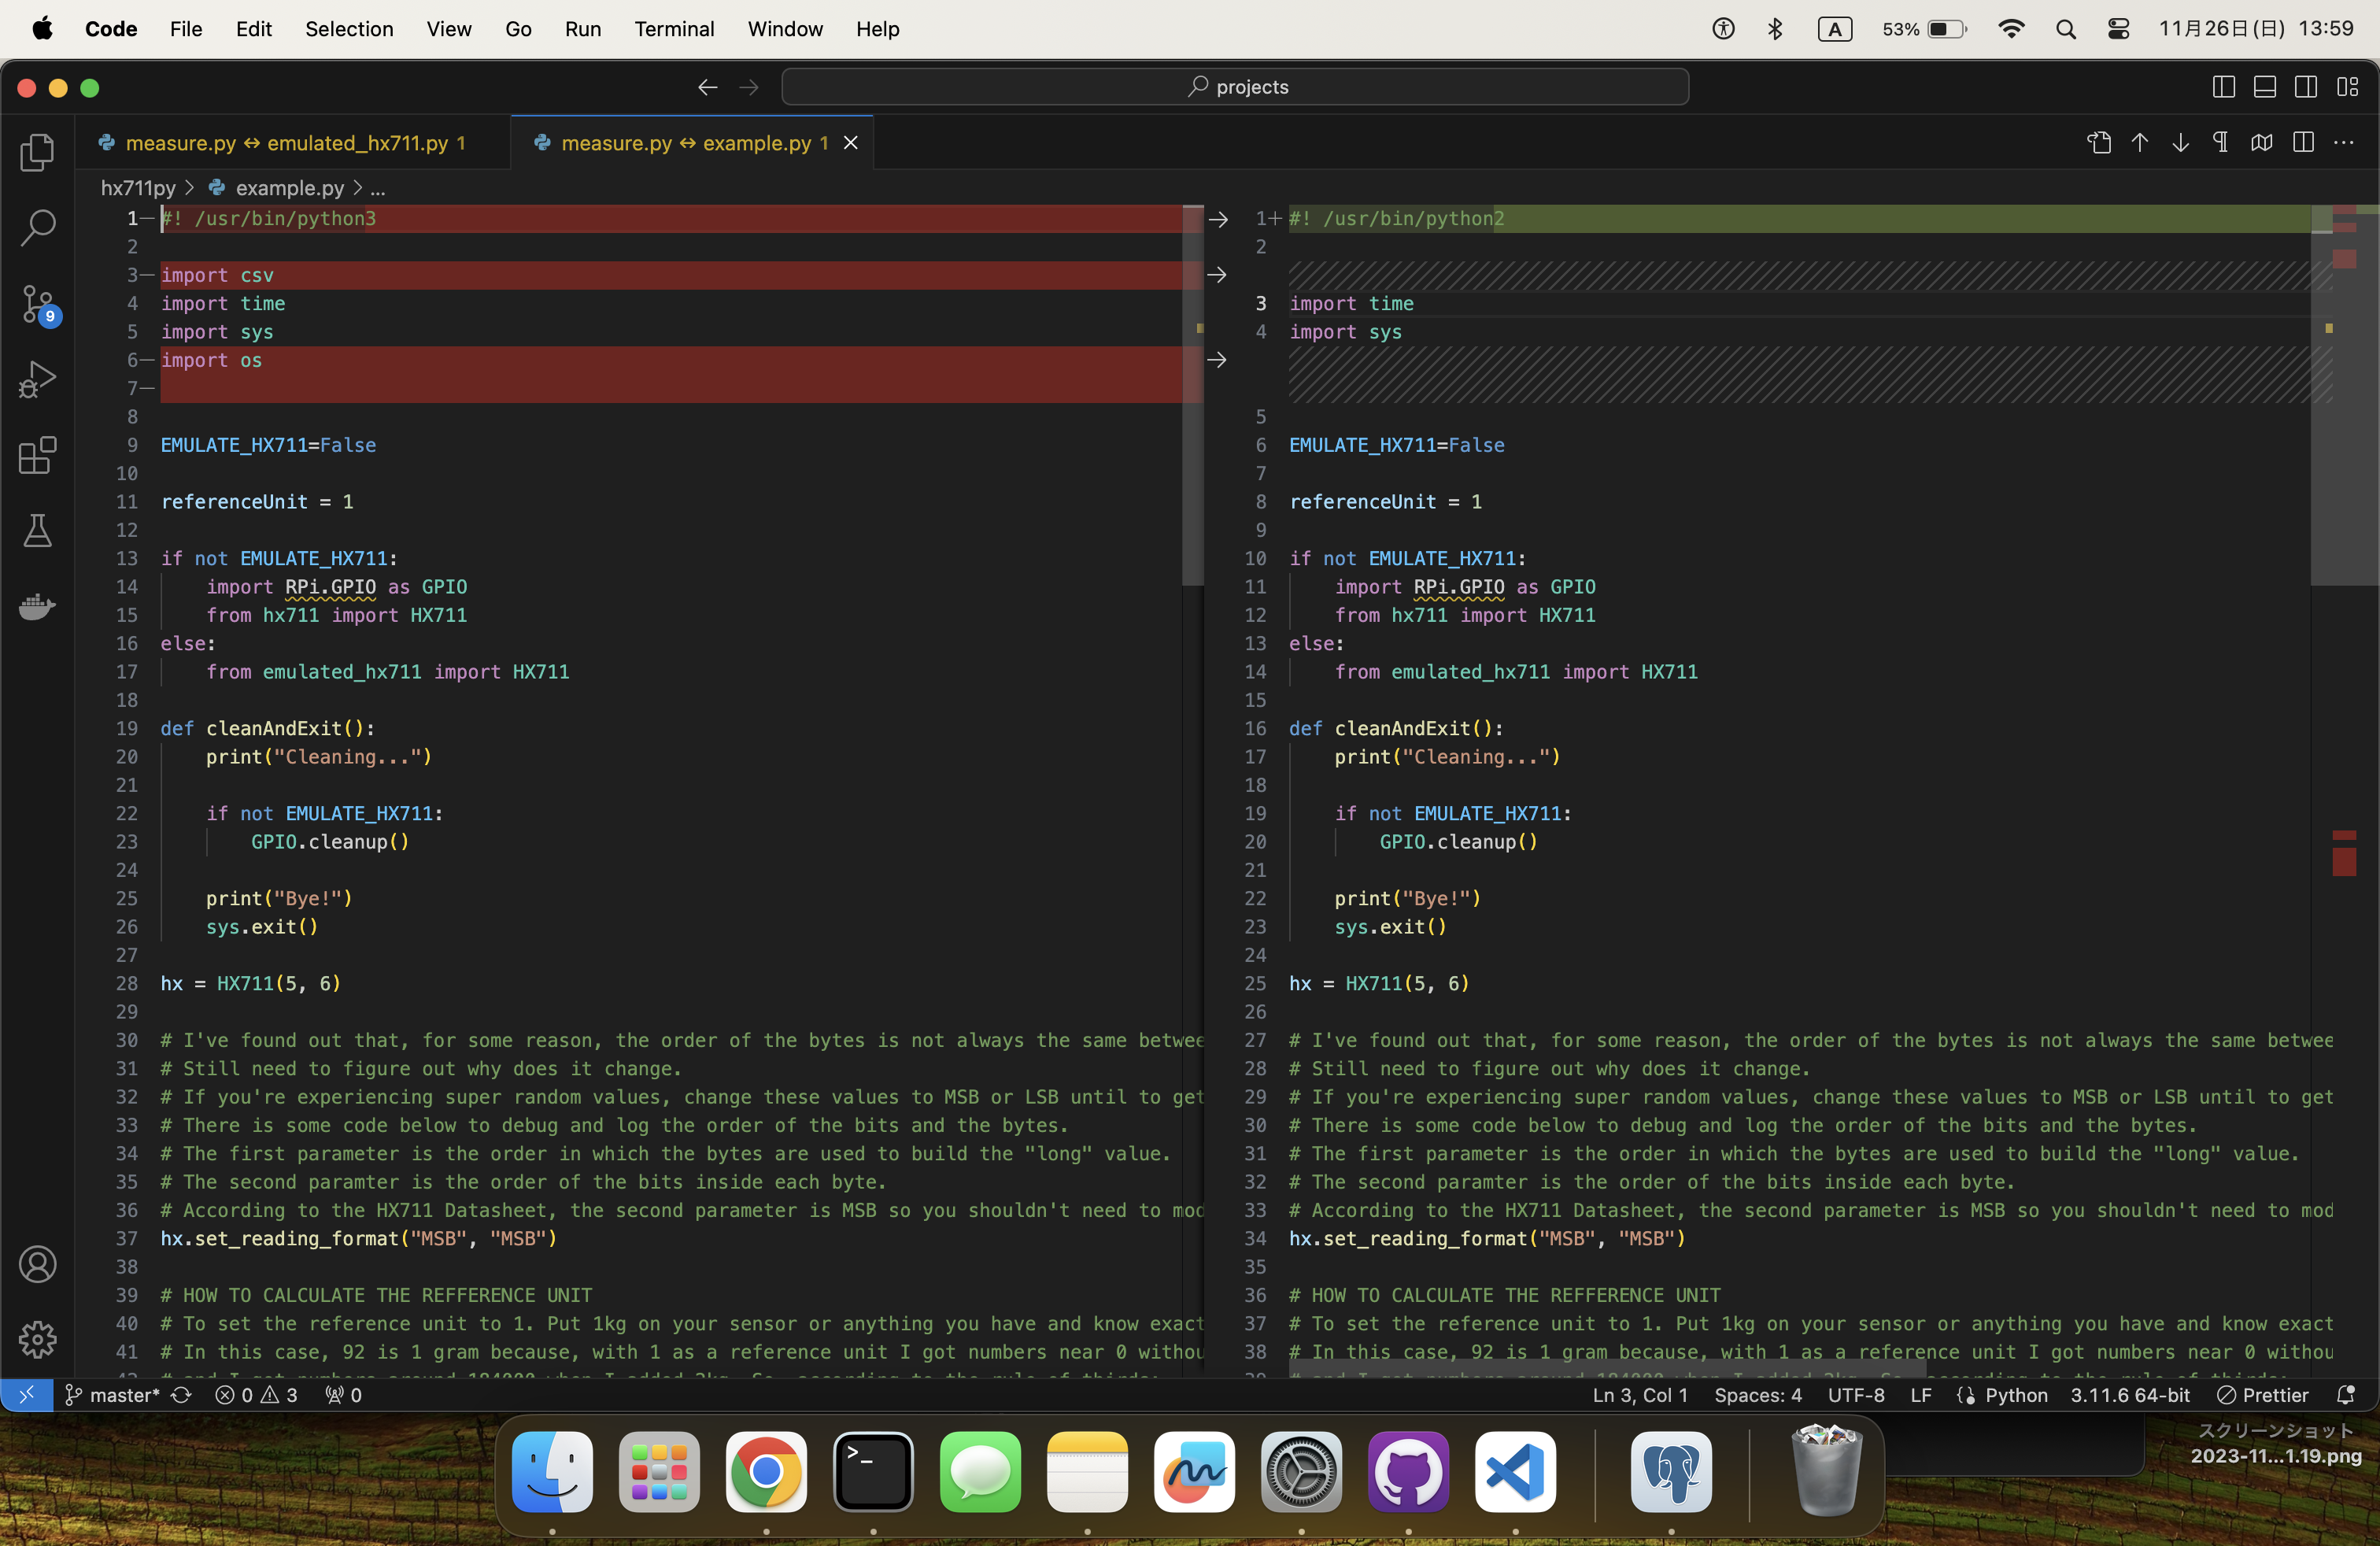Viewport: 2380px width, 1546px height.
Task: Open the Testing beaker icon
Action: pyautogui.click(x=37, y=531)
